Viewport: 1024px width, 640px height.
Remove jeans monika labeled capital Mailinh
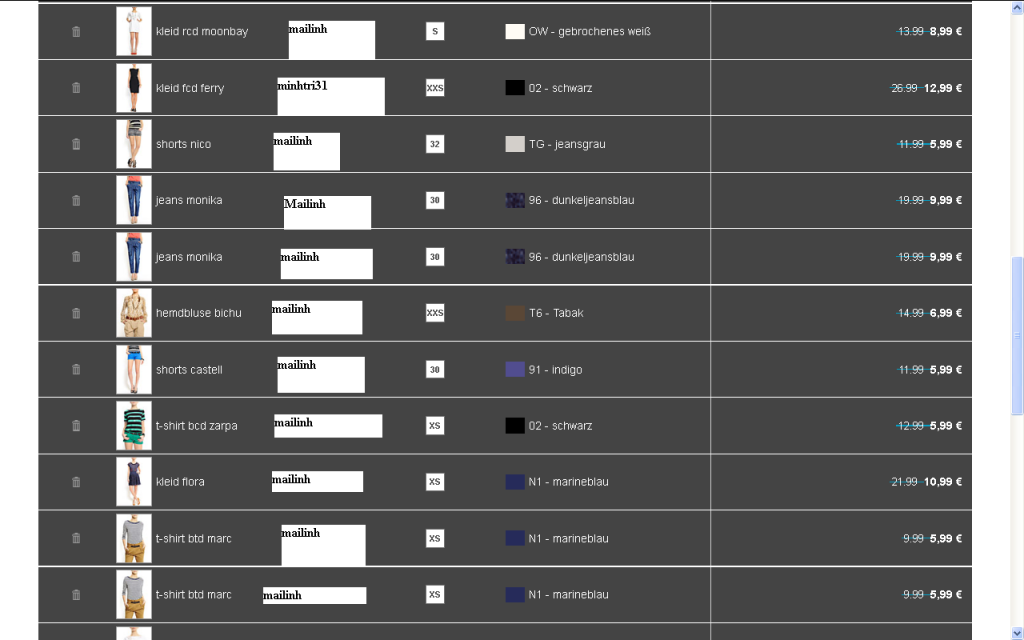coord(76,200)
